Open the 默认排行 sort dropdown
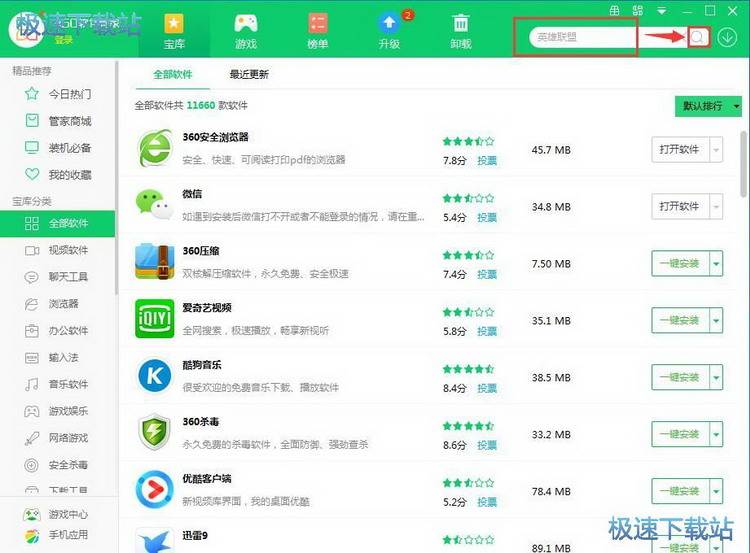Viewport: 750px width, 553px height. (x=708, y=106)
